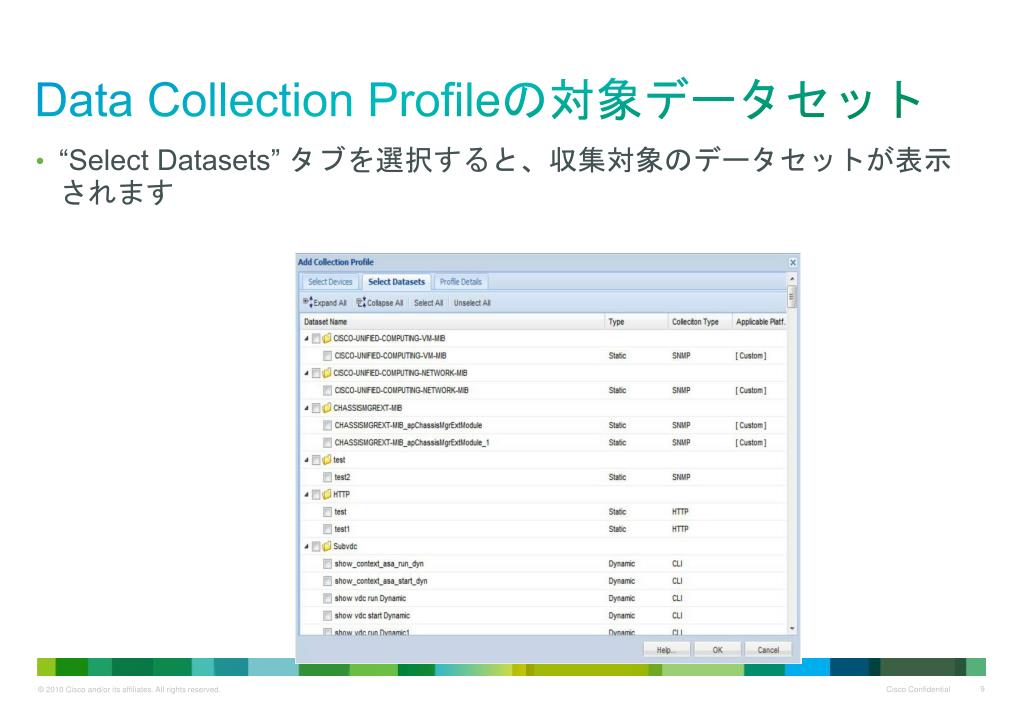Click the CHASSISMGREXT-MIB folder icon
The height and width of the screenshot is (708, 1023).
[x=327, y=408]
